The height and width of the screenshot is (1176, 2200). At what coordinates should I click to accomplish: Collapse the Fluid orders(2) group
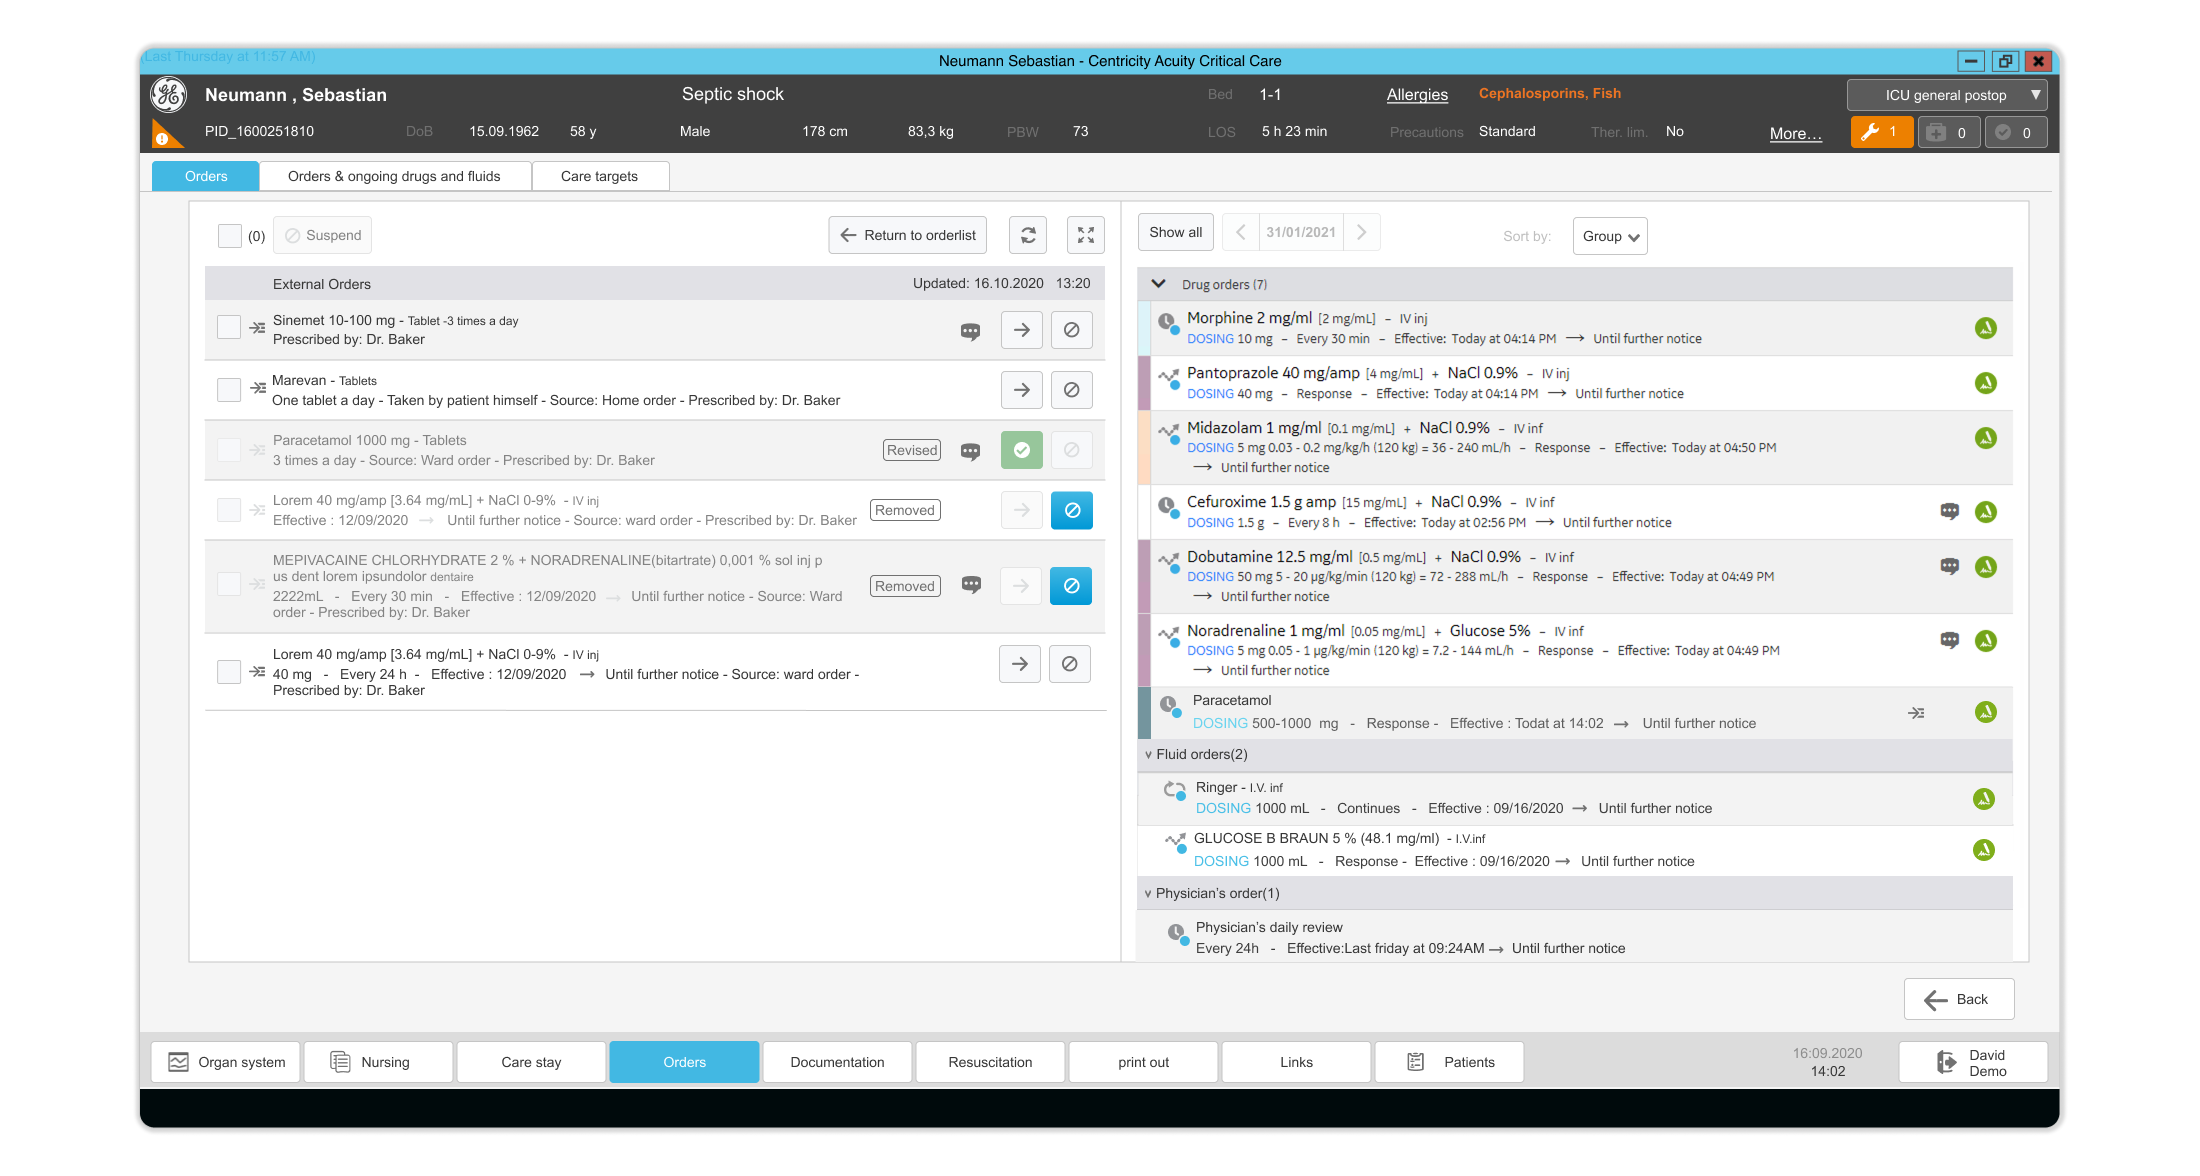coord(1148,755)
